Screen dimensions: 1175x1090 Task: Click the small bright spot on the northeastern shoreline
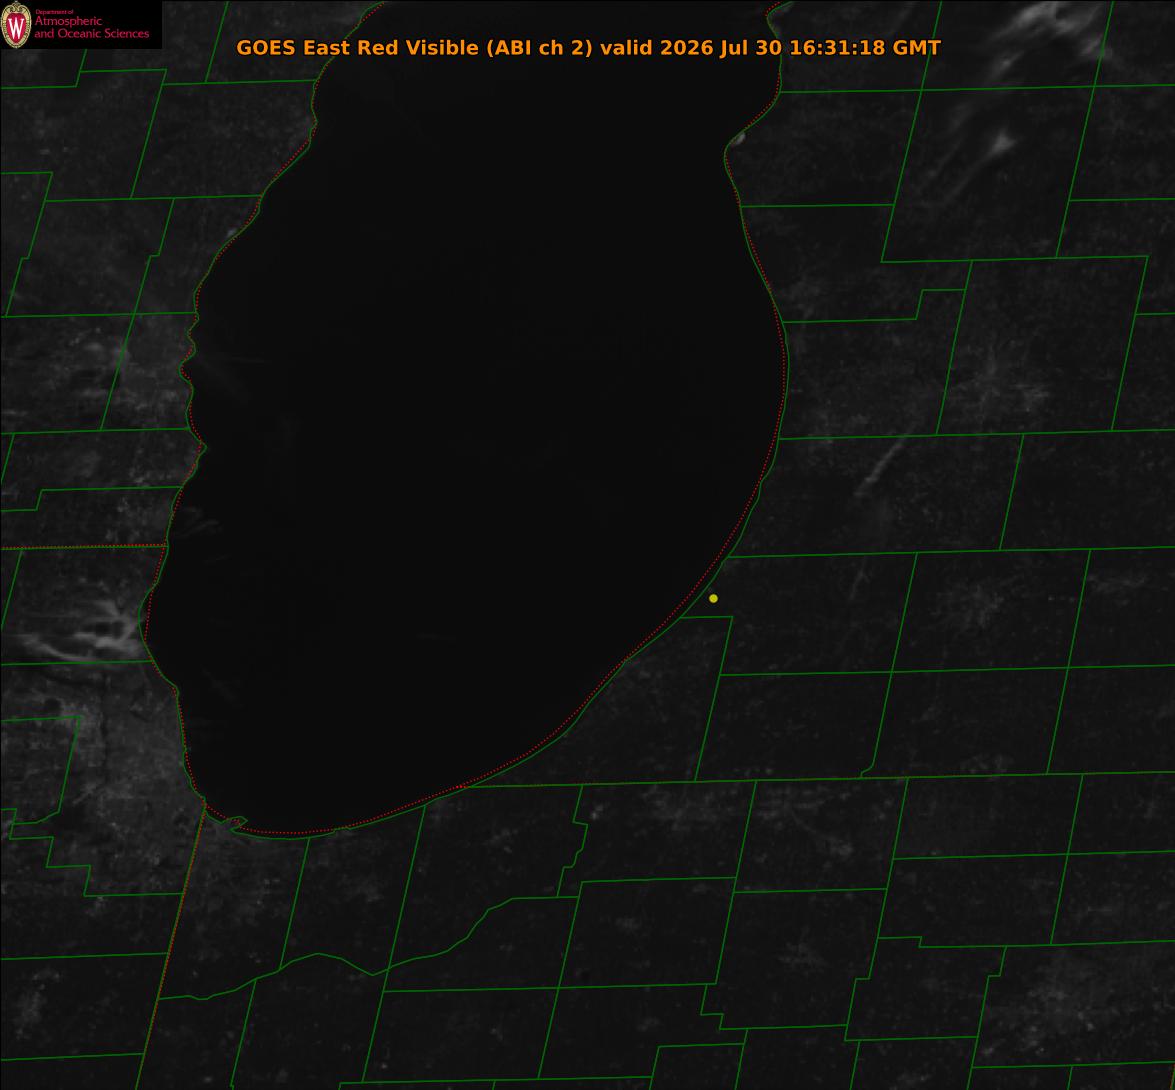tap(737, 139)
